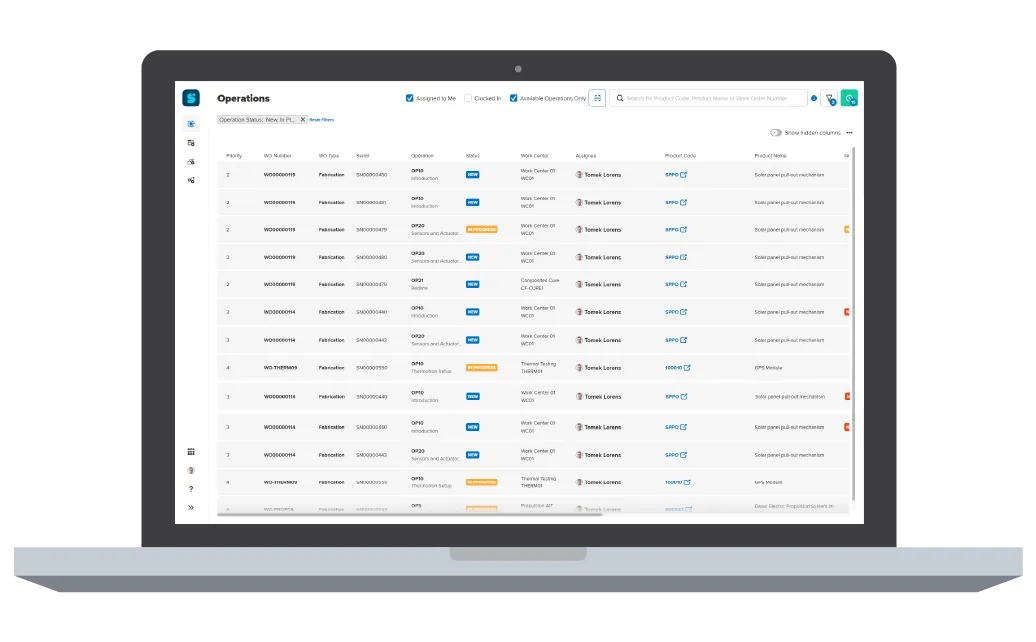The image size is (1036, 642).
Task: Open the filter icon with badge
Action: click(x=829, y=98)
